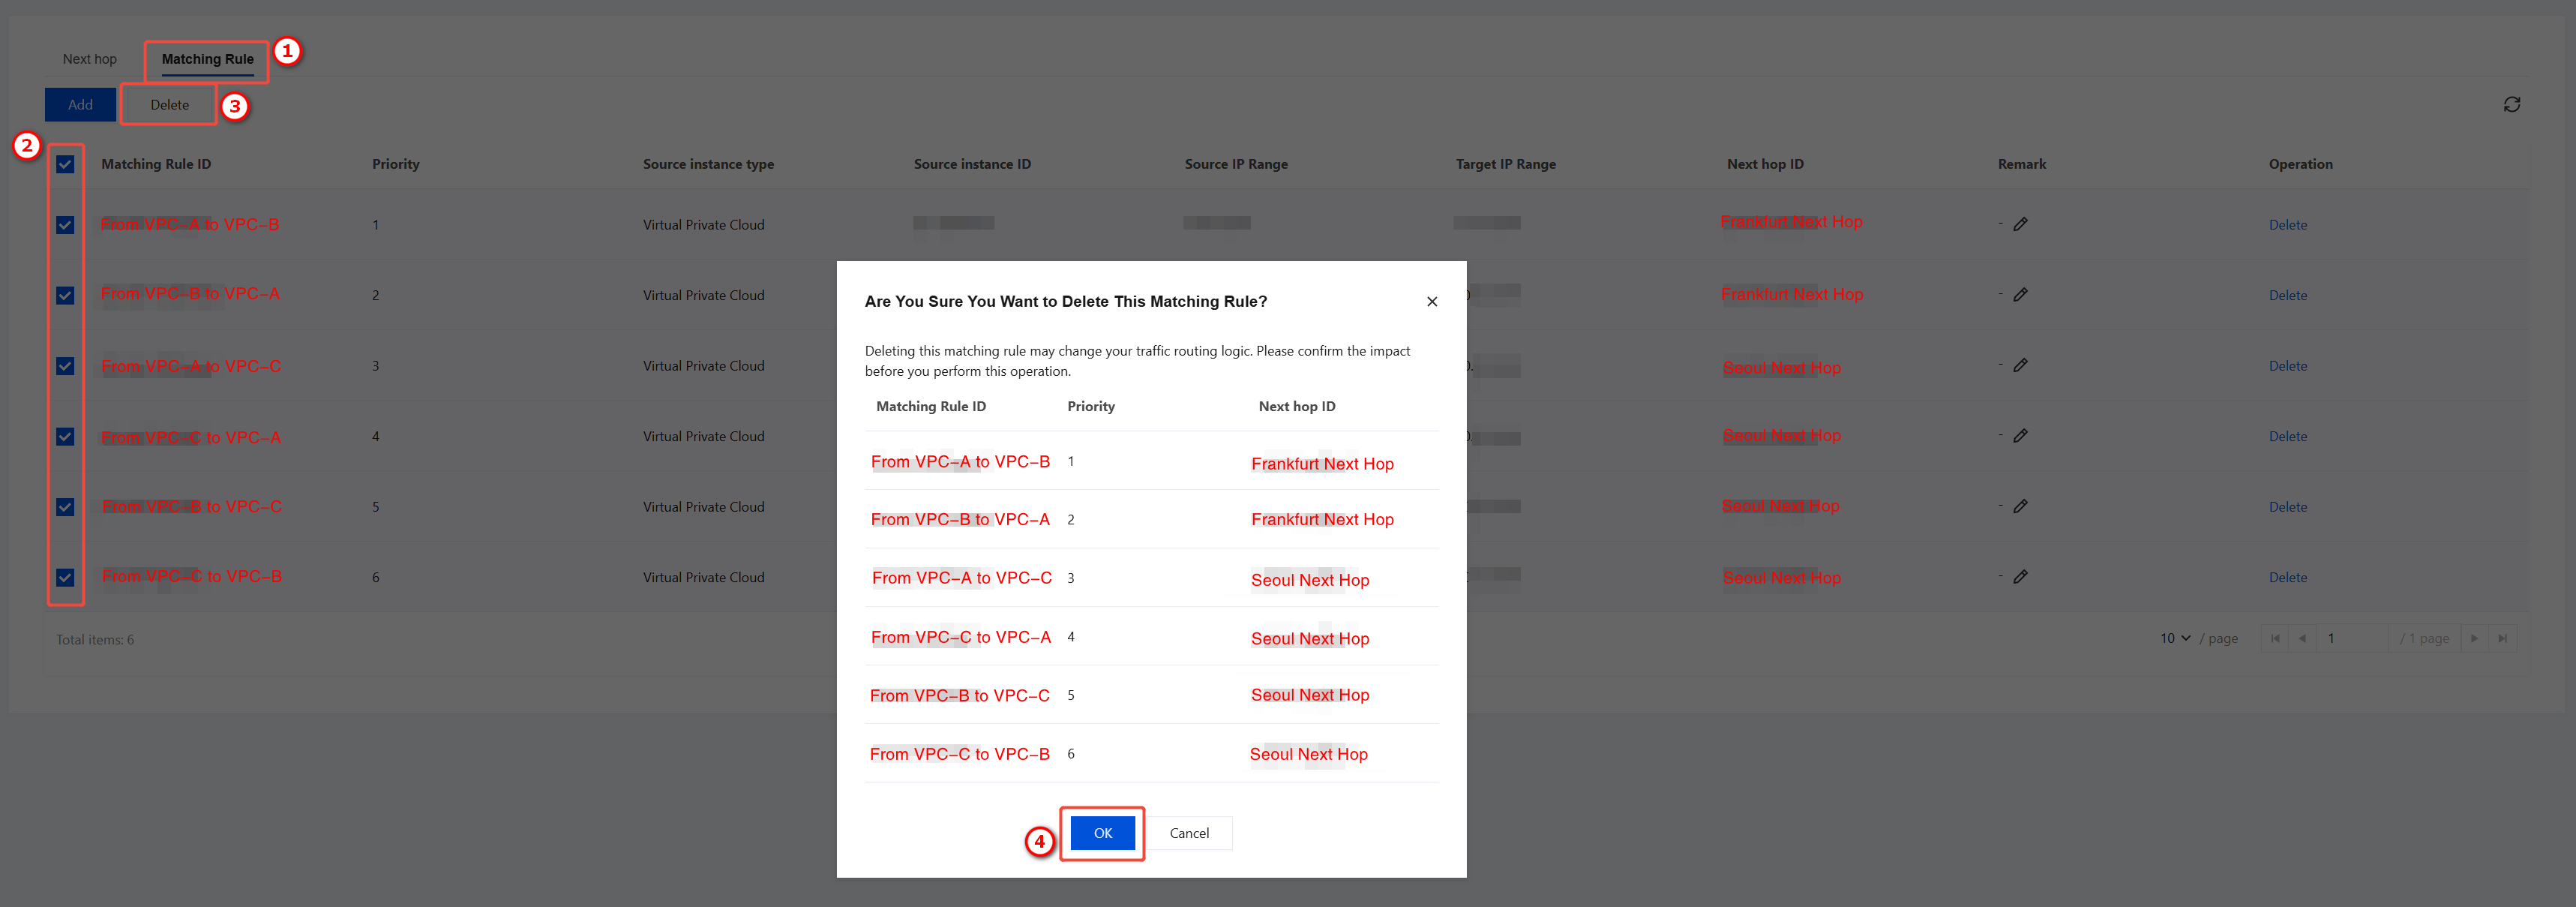Close the delete confirmation dialog with X
Screen dimensions: 2576x907
(1432, 302)
